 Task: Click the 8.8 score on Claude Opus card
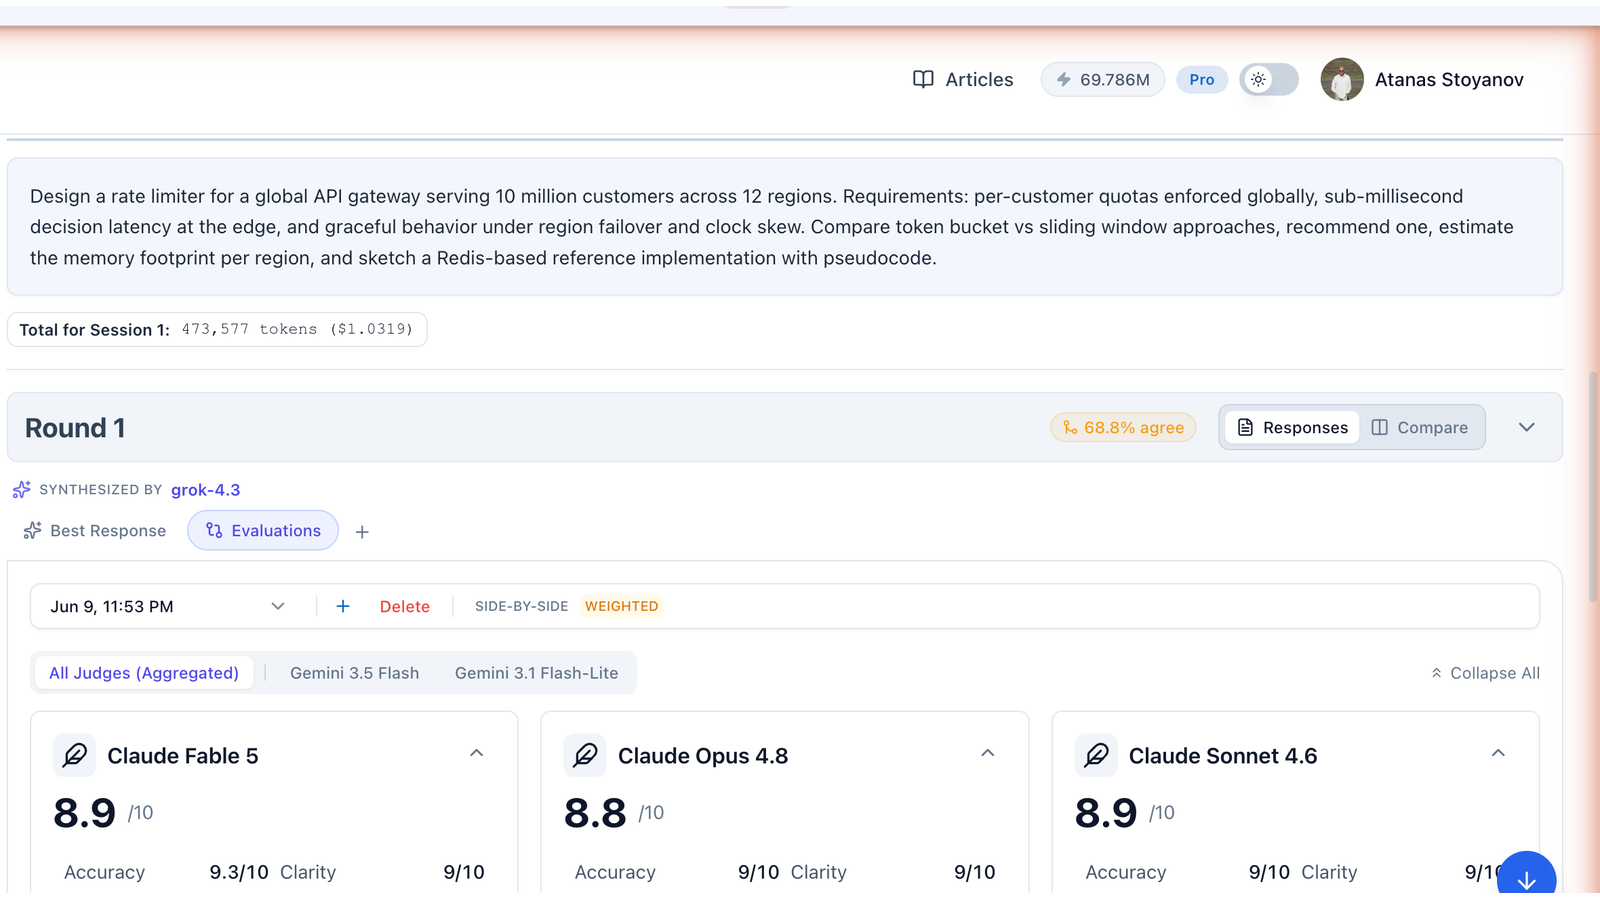click(x=595, y=813)
